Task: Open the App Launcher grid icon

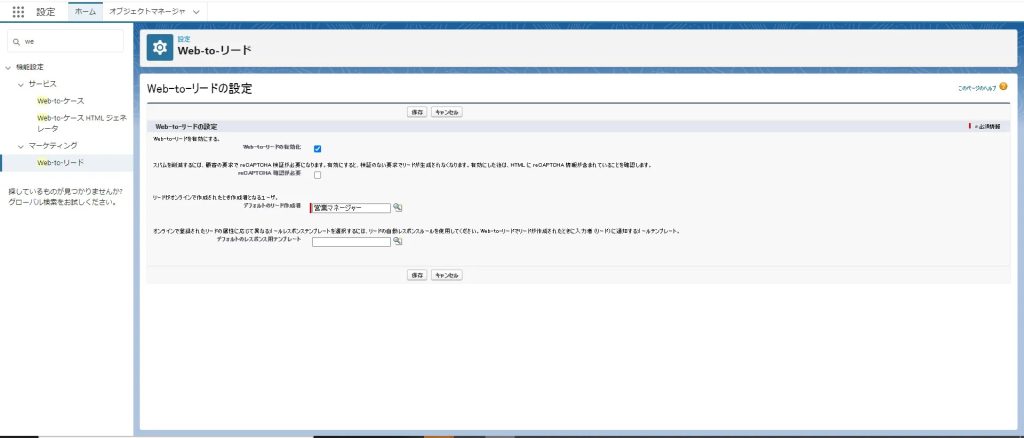Action: 18,12
